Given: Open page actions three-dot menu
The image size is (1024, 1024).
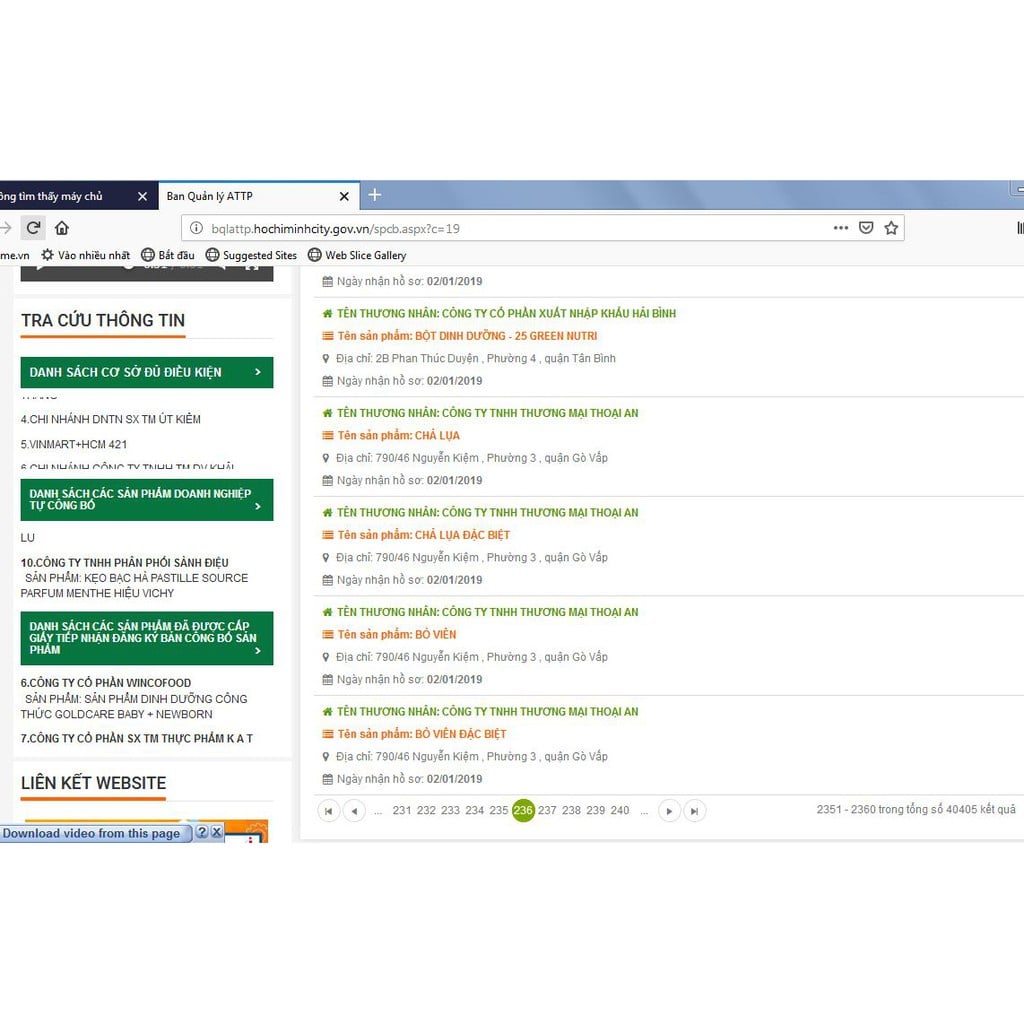Looking at the screenshot, I should pyautogui.click(x=841, y=228).
